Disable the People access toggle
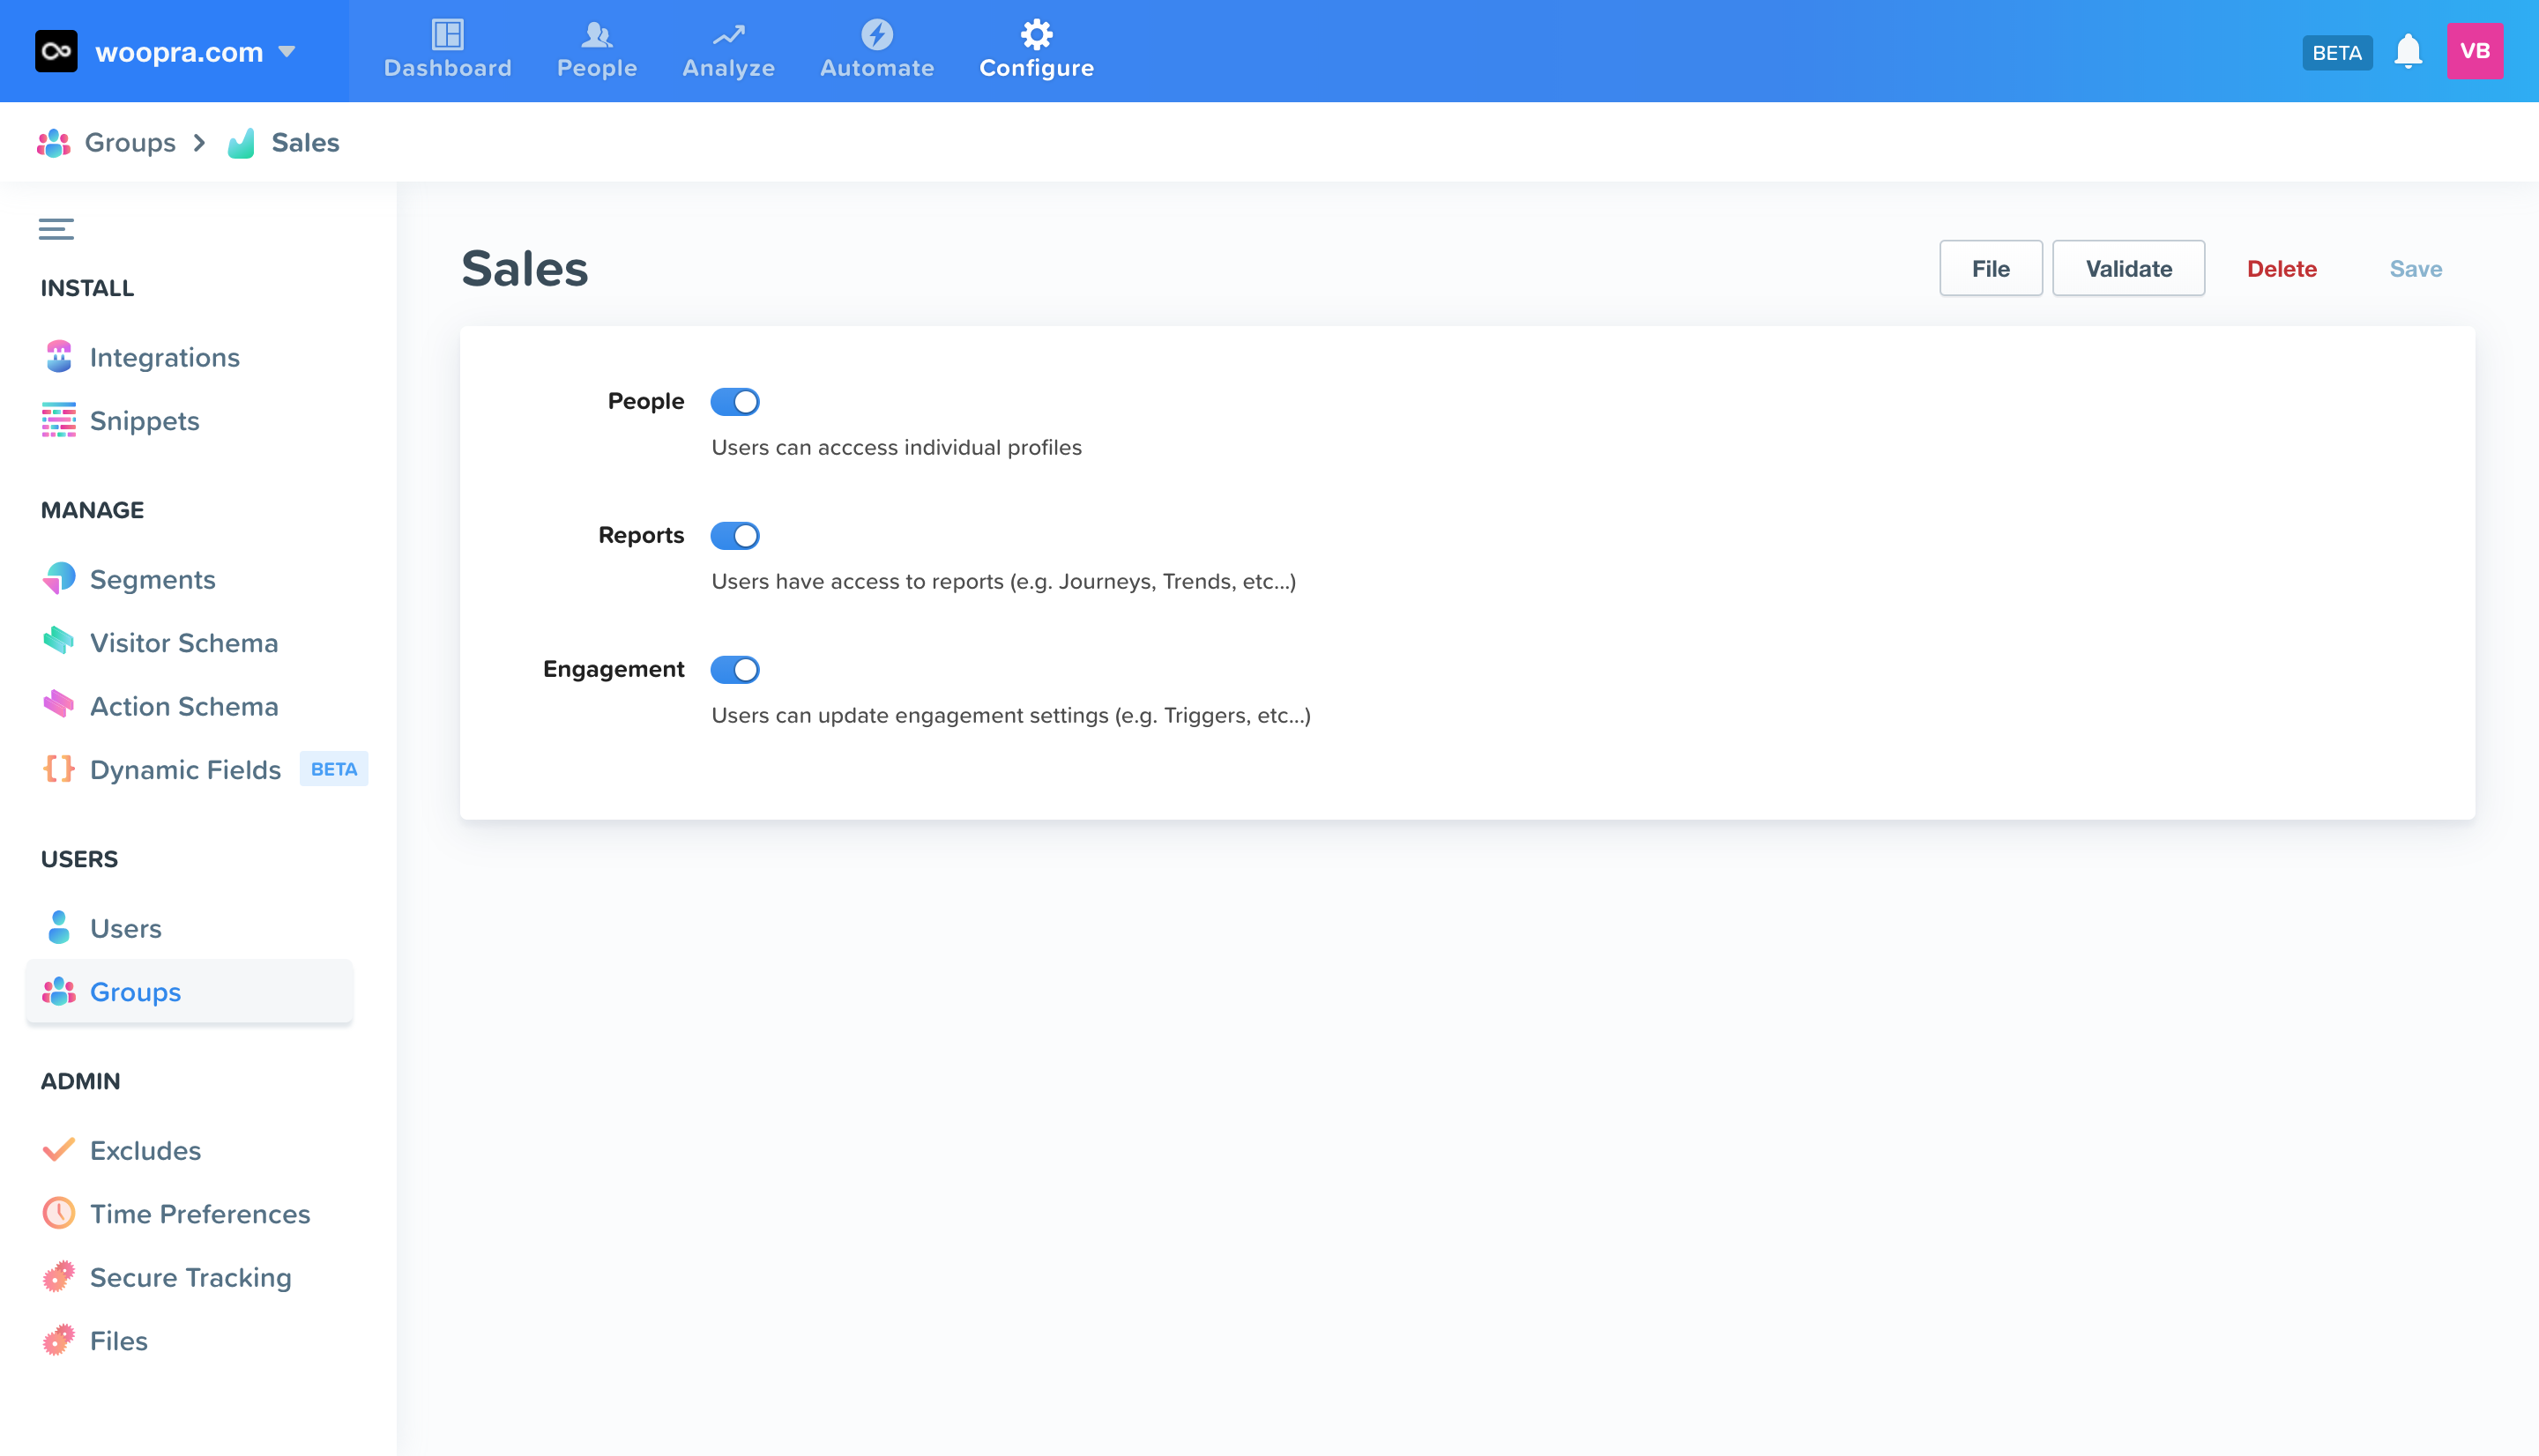 click(x=735, y=402)
